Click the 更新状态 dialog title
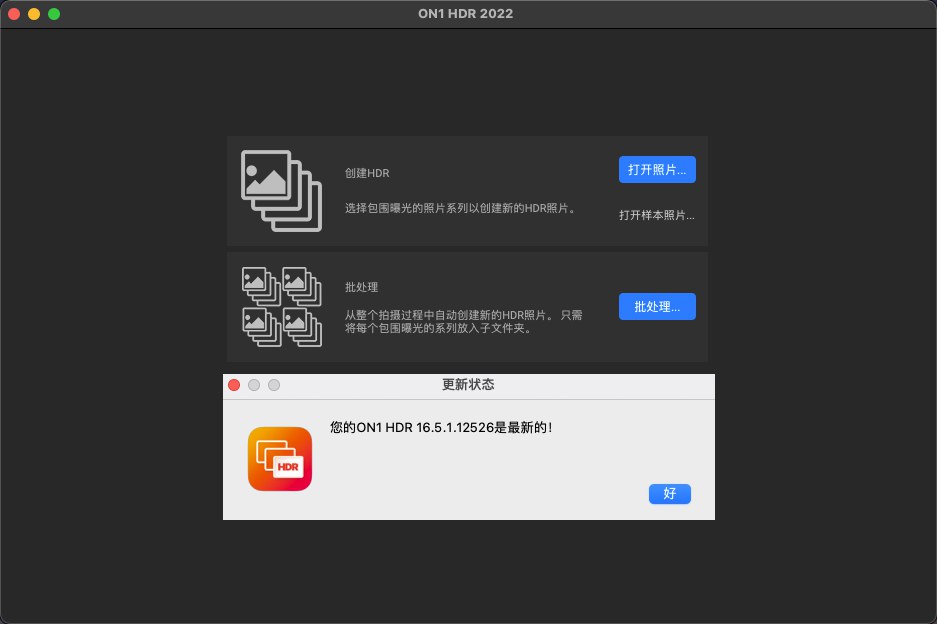The height and width of the screenshot is (624, 937). (x=468, y=384)
